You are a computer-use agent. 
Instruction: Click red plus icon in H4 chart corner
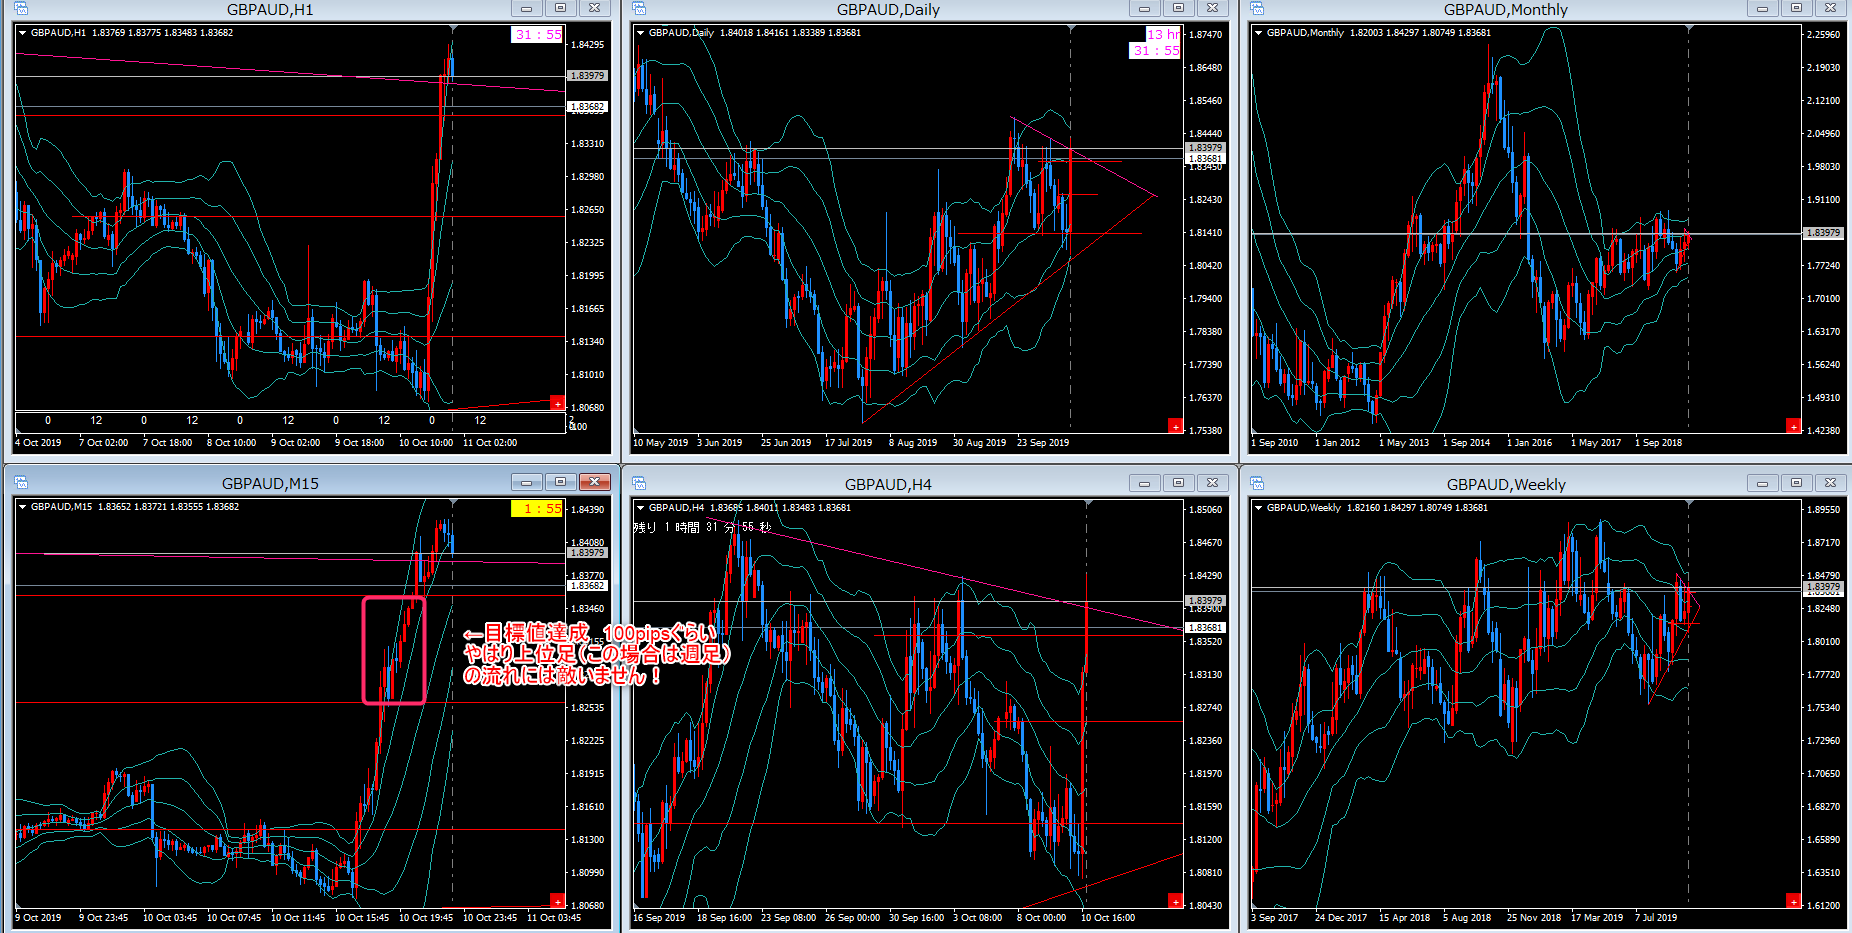1175,901
